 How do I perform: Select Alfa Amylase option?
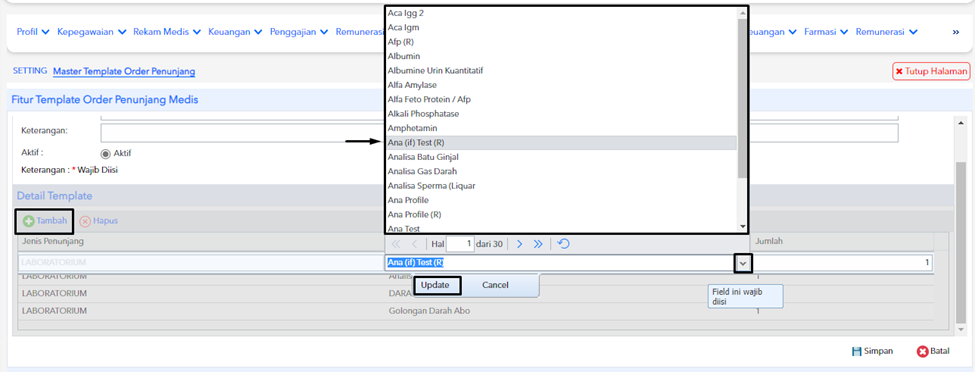pos(561,85)
